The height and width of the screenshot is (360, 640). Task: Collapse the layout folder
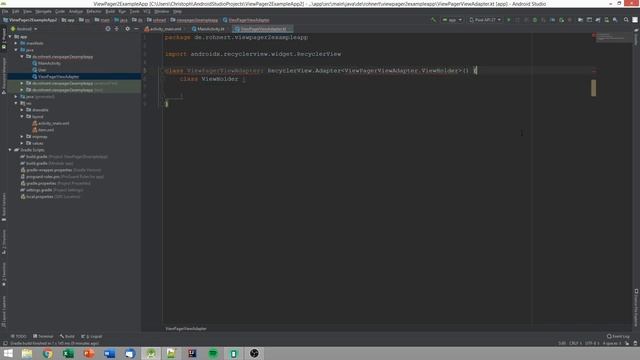click(x=22, y=116)
